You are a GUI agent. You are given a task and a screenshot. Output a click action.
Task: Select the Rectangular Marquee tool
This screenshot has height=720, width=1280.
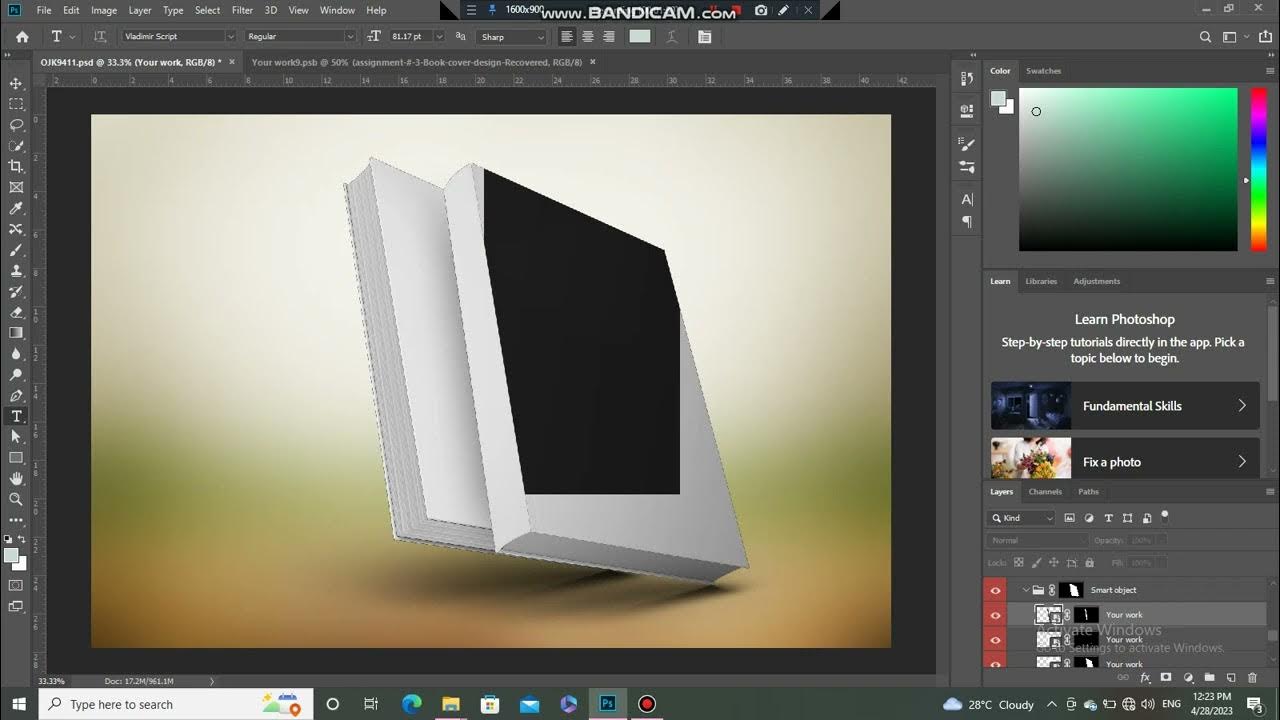pos(16,104)
